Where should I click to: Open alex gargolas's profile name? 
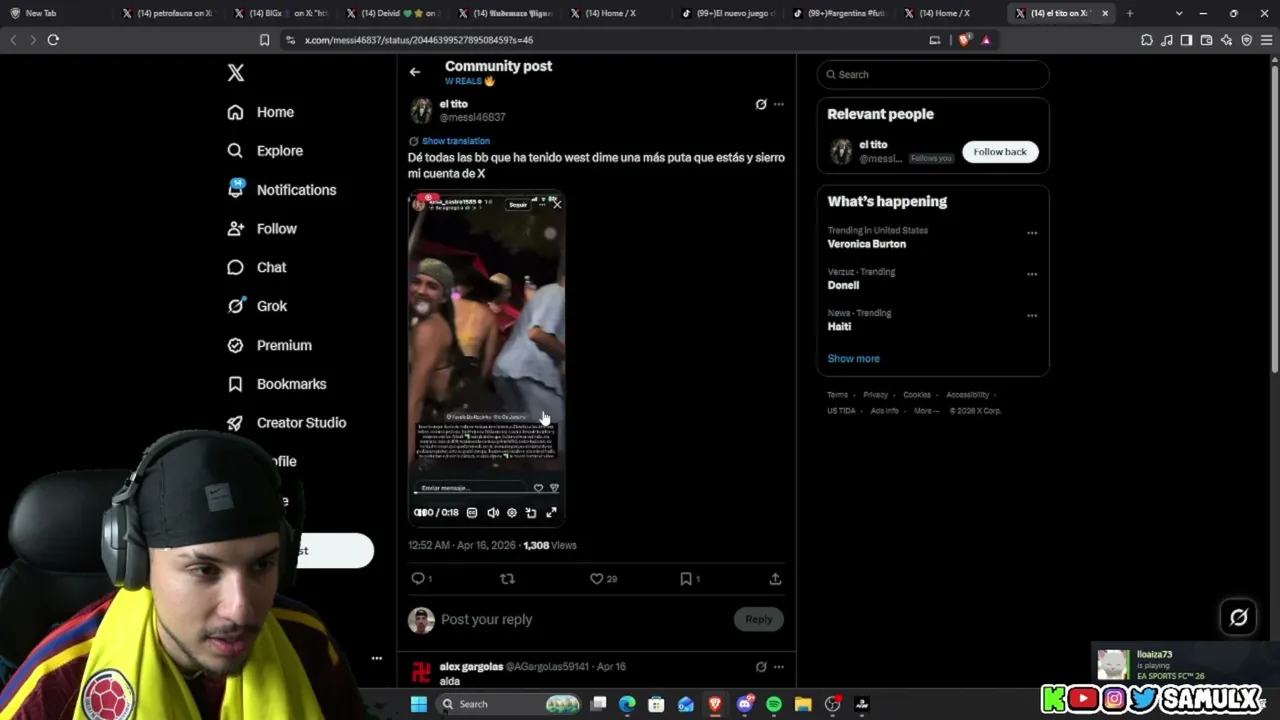471,667
